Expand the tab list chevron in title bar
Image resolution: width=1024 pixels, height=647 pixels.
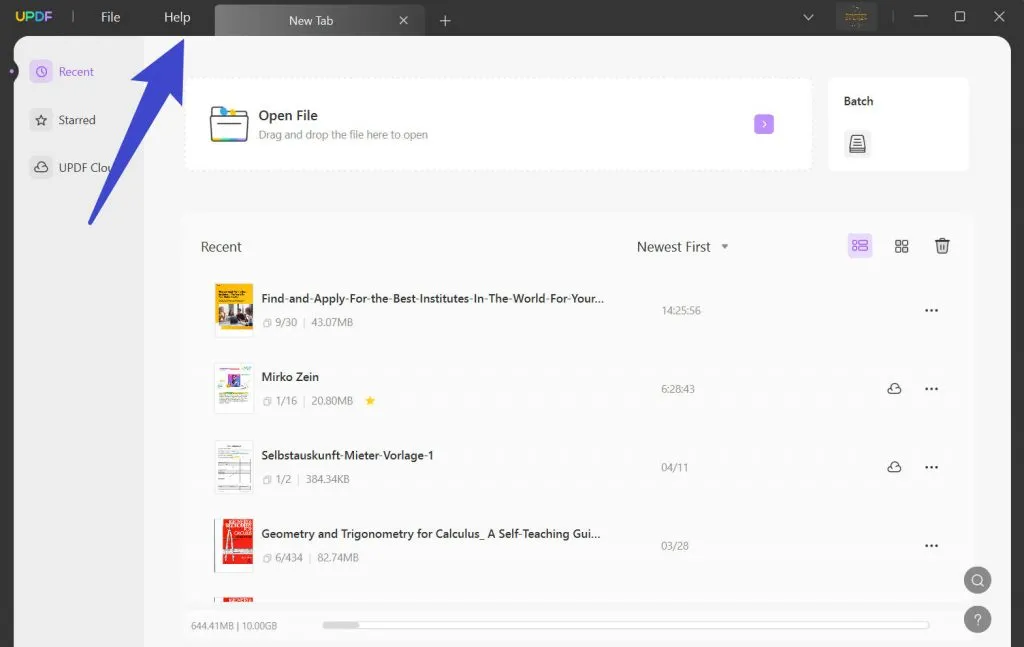(808, 17)
